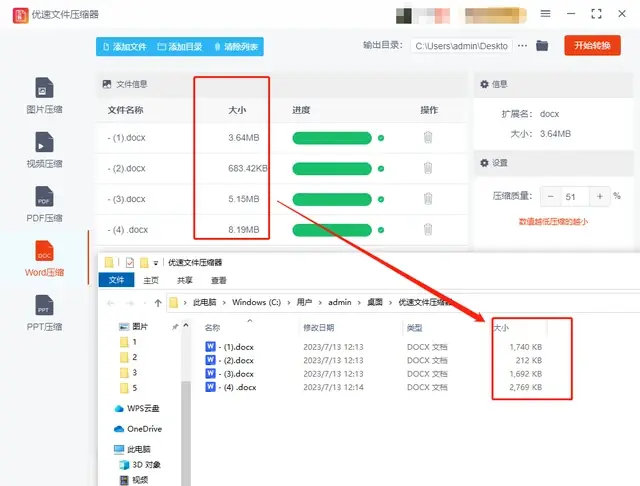Click the Explorer up-one-level arrow
This screenshot has height=486, width=640.
pos(158,303)
